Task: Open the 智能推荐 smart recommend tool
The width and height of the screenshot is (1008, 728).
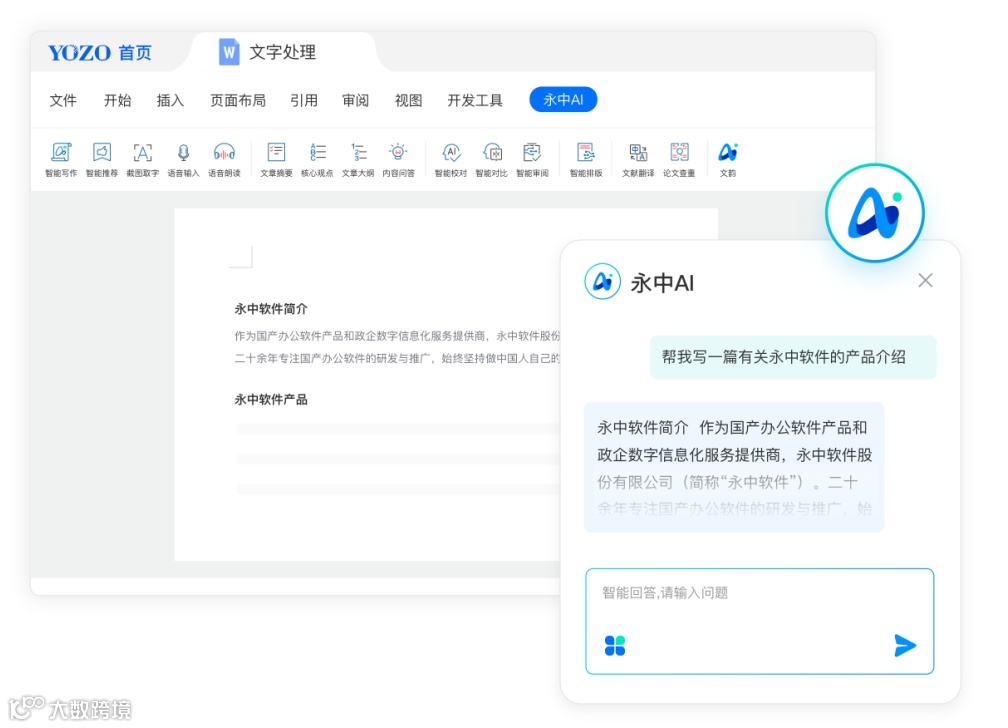Action: click(x=102, y=159)
